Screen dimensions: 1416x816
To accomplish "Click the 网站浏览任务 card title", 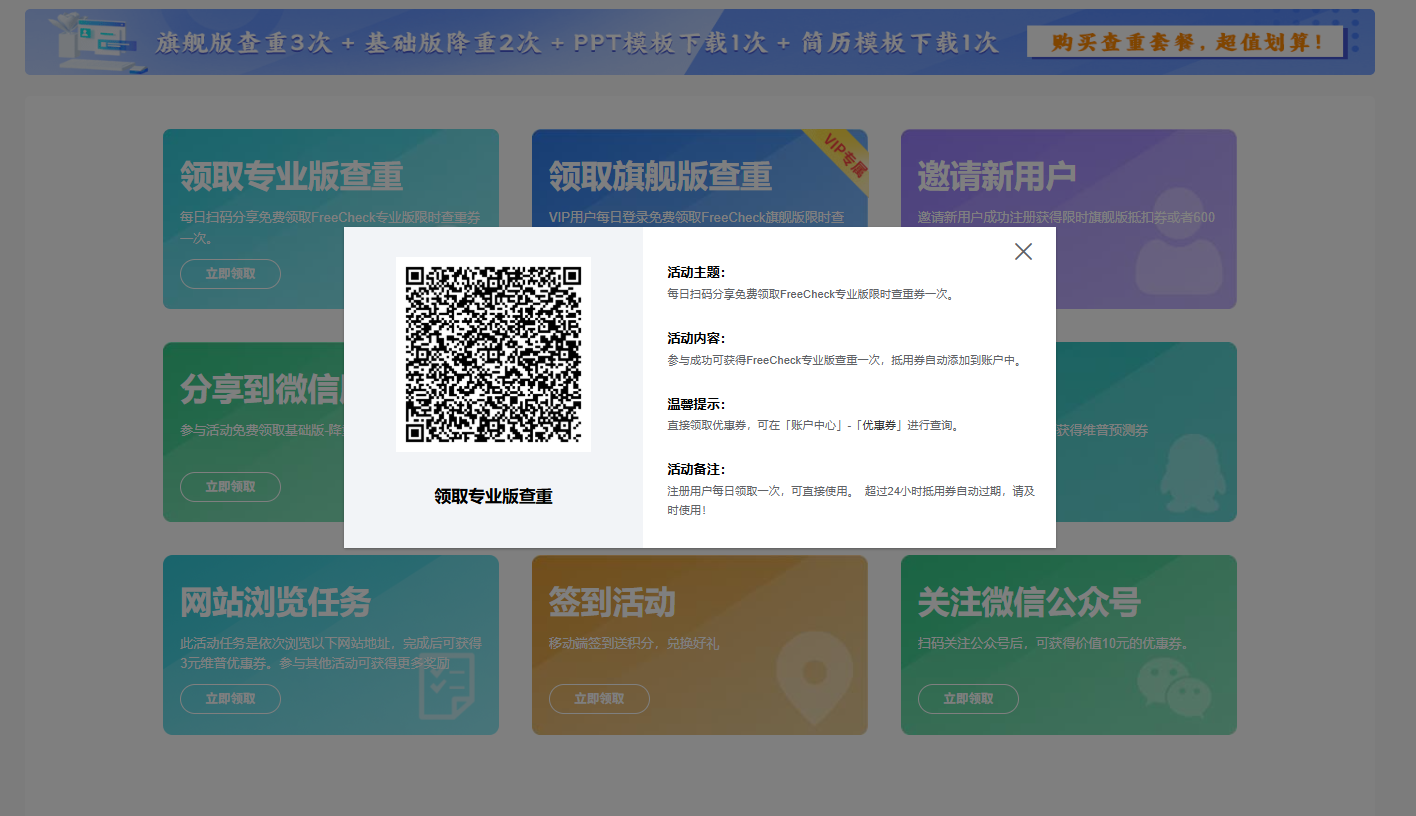I will click(x=275, y=603).
